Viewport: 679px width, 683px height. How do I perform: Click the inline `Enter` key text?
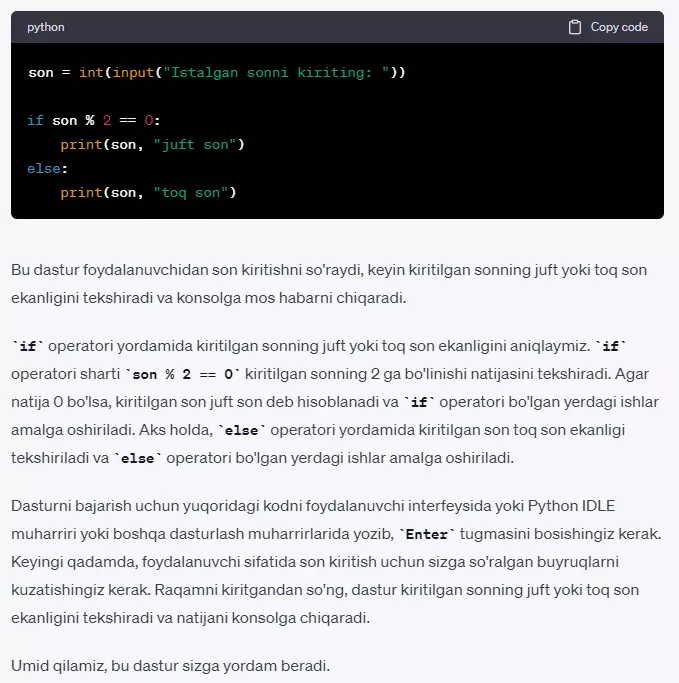click(x=426, y=534)
